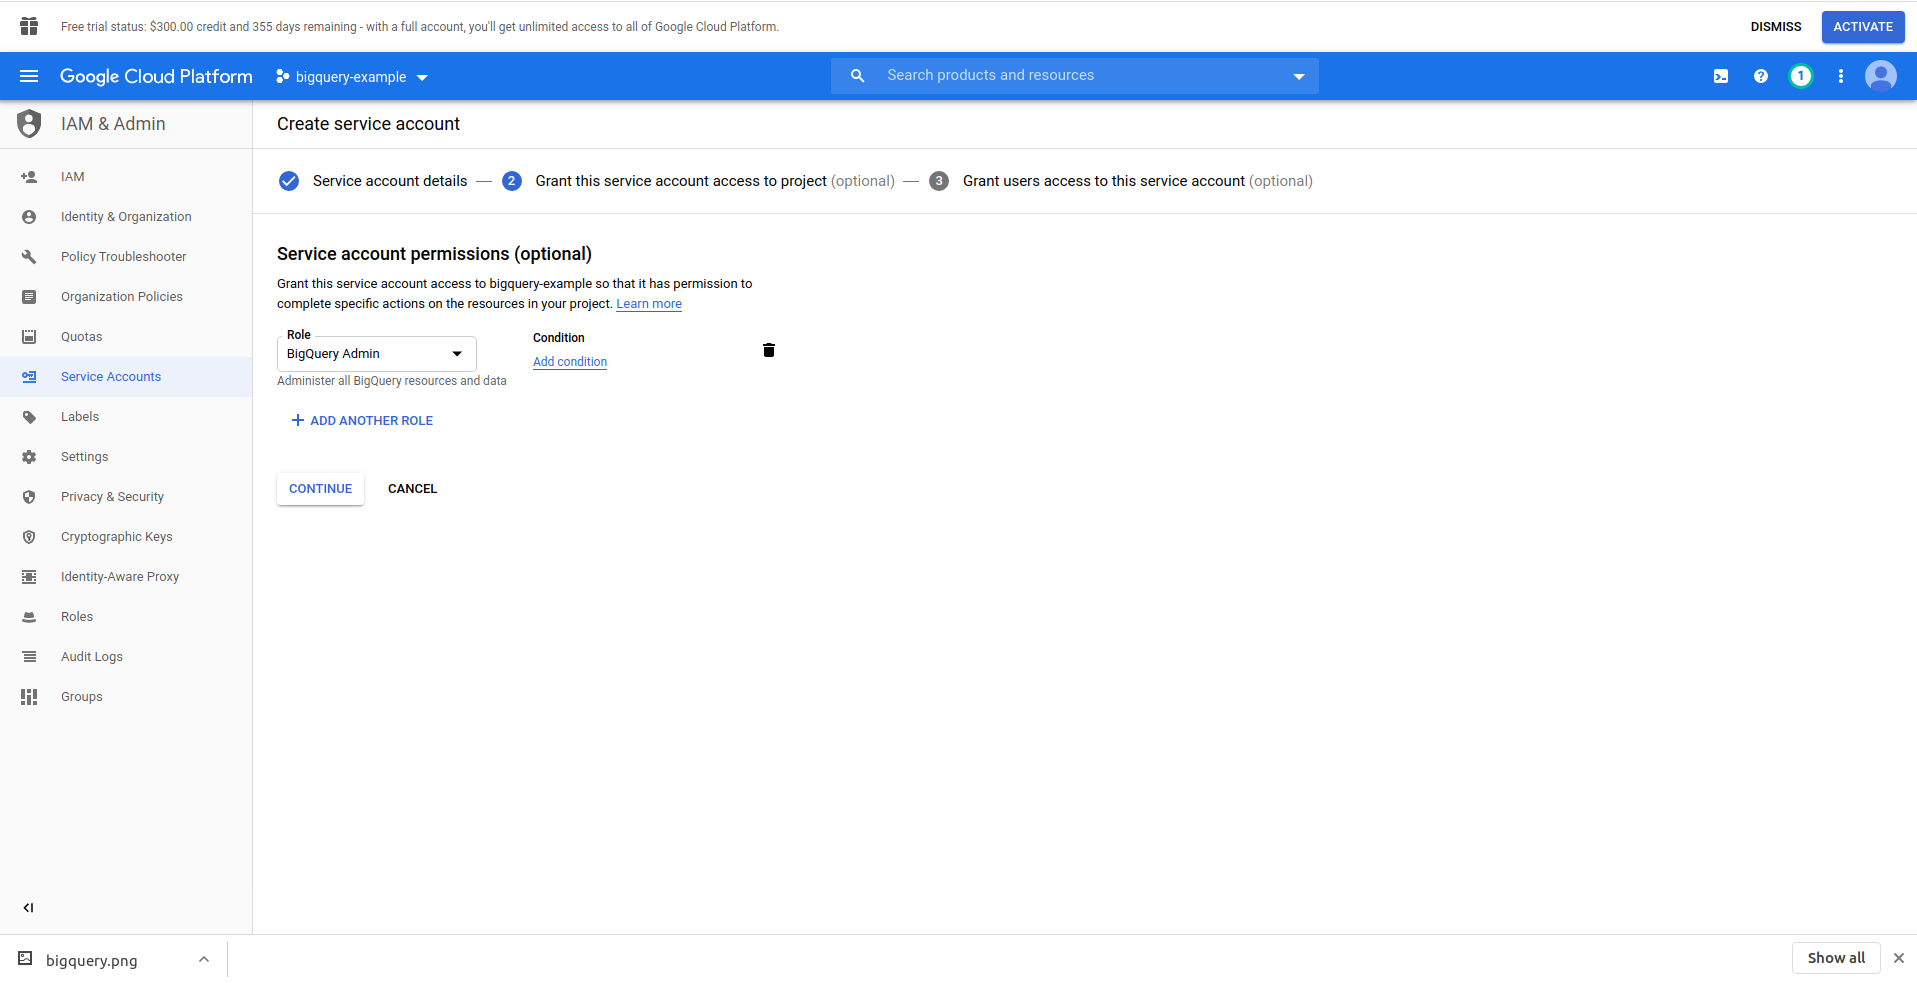Click the Privacy & Security shield icon
The height and width of the screenshot is (983, 1917).
pyautogui.click(x=29, y=497)
